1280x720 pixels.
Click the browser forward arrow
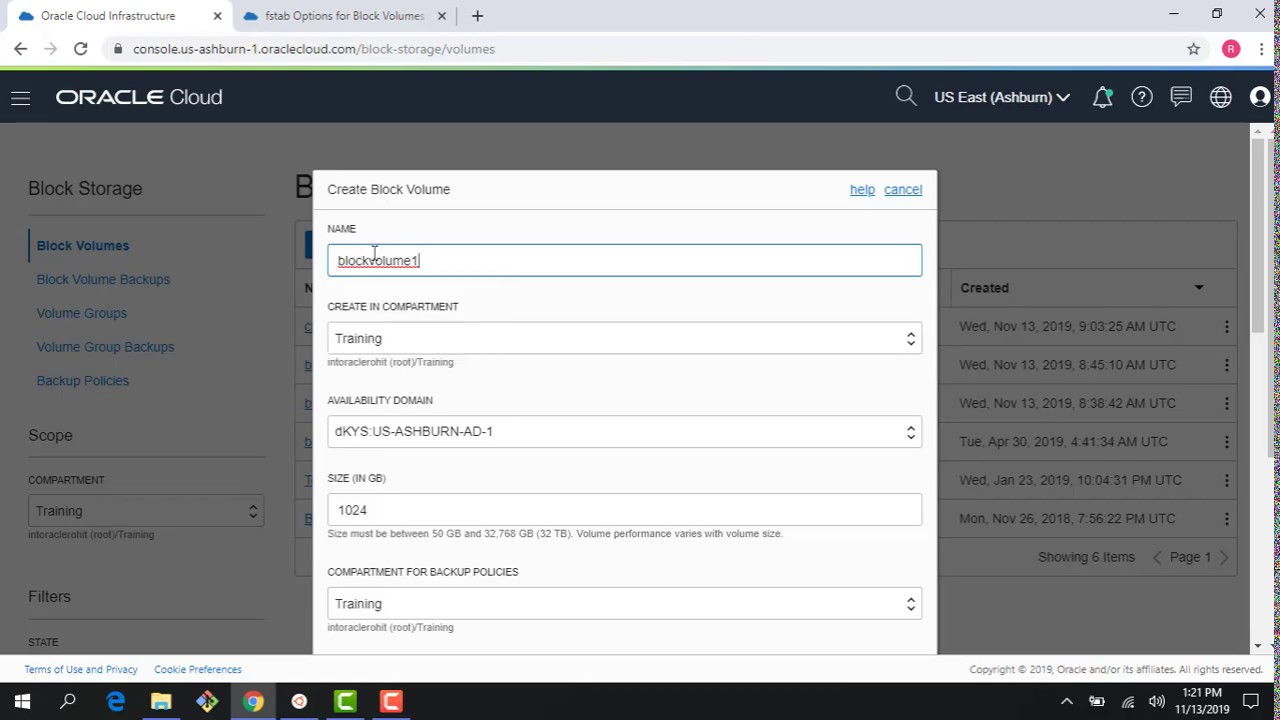click(x=50, y=49)
